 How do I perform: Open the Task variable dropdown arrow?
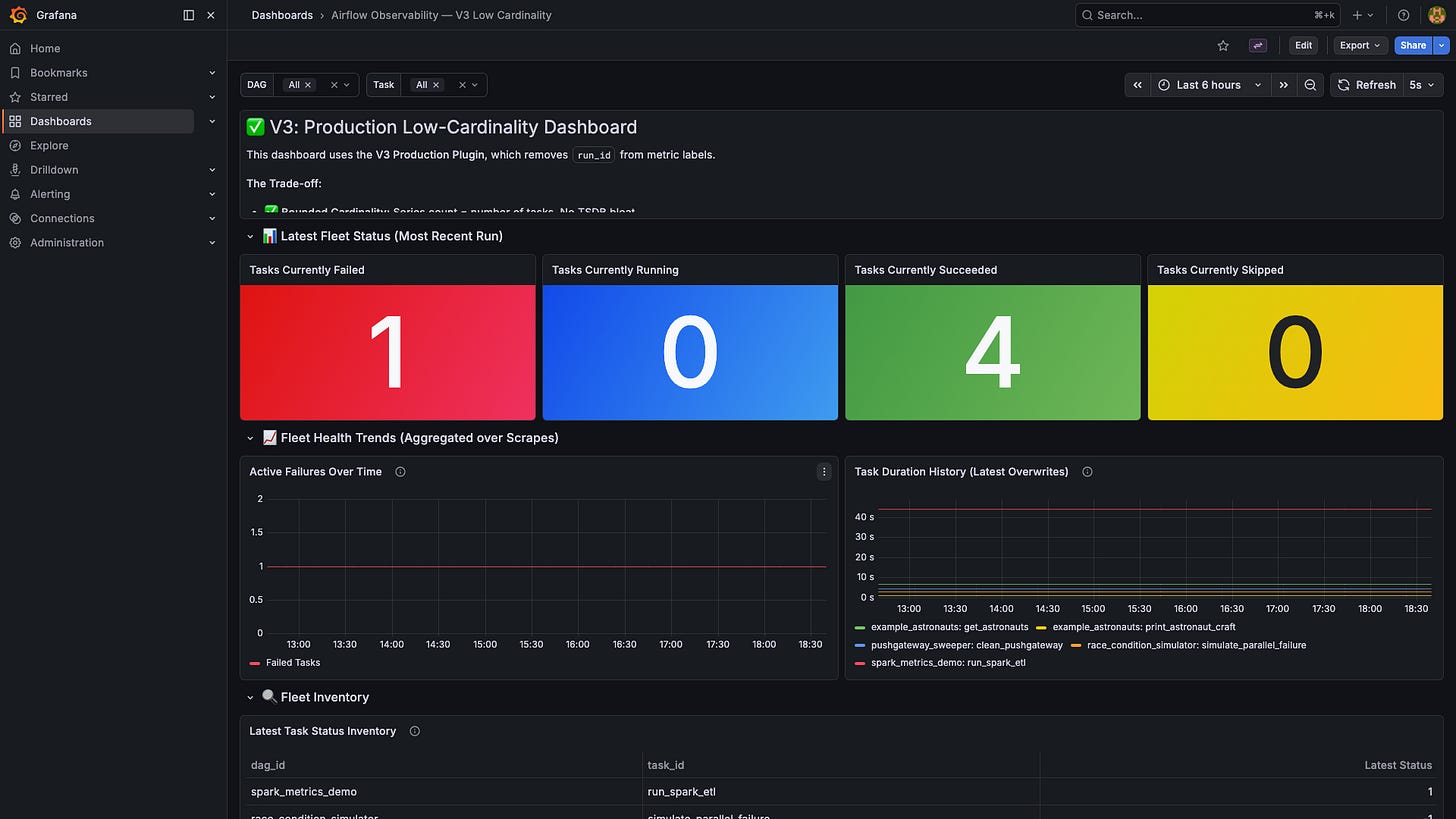tap(475, 85)
